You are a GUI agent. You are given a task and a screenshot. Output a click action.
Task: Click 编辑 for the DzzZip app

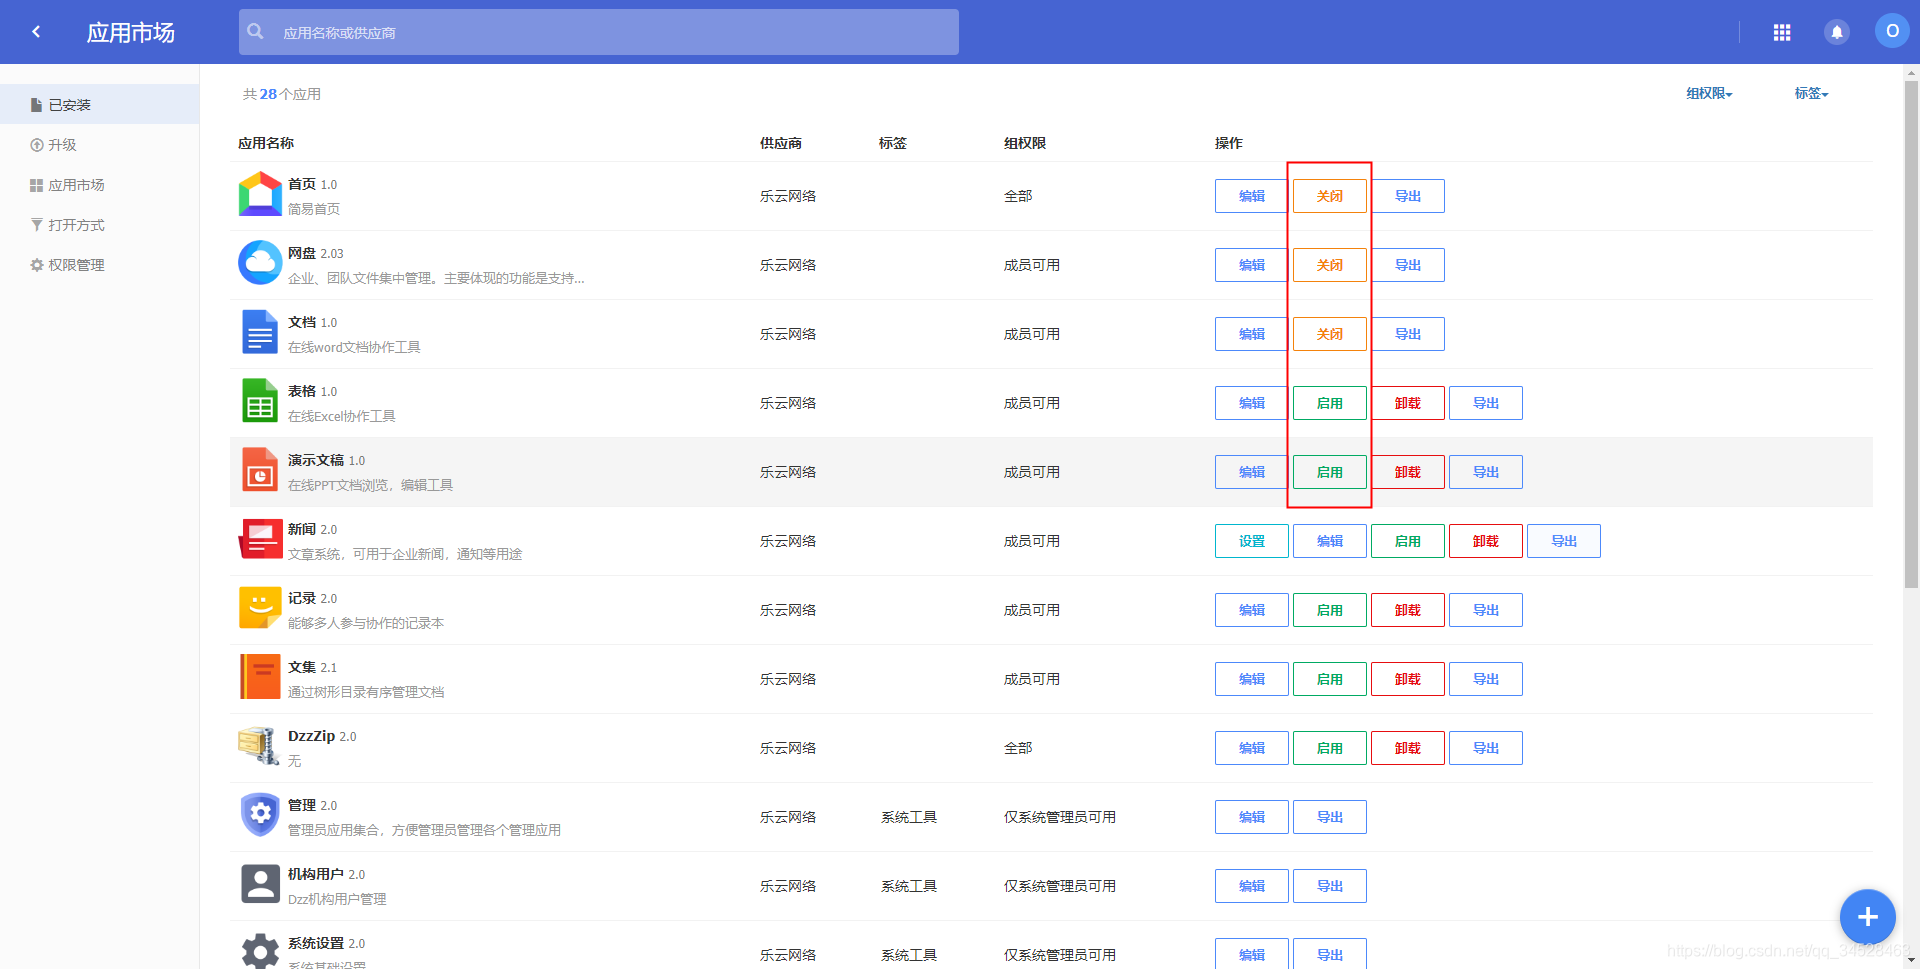(x=1251, y=748)
